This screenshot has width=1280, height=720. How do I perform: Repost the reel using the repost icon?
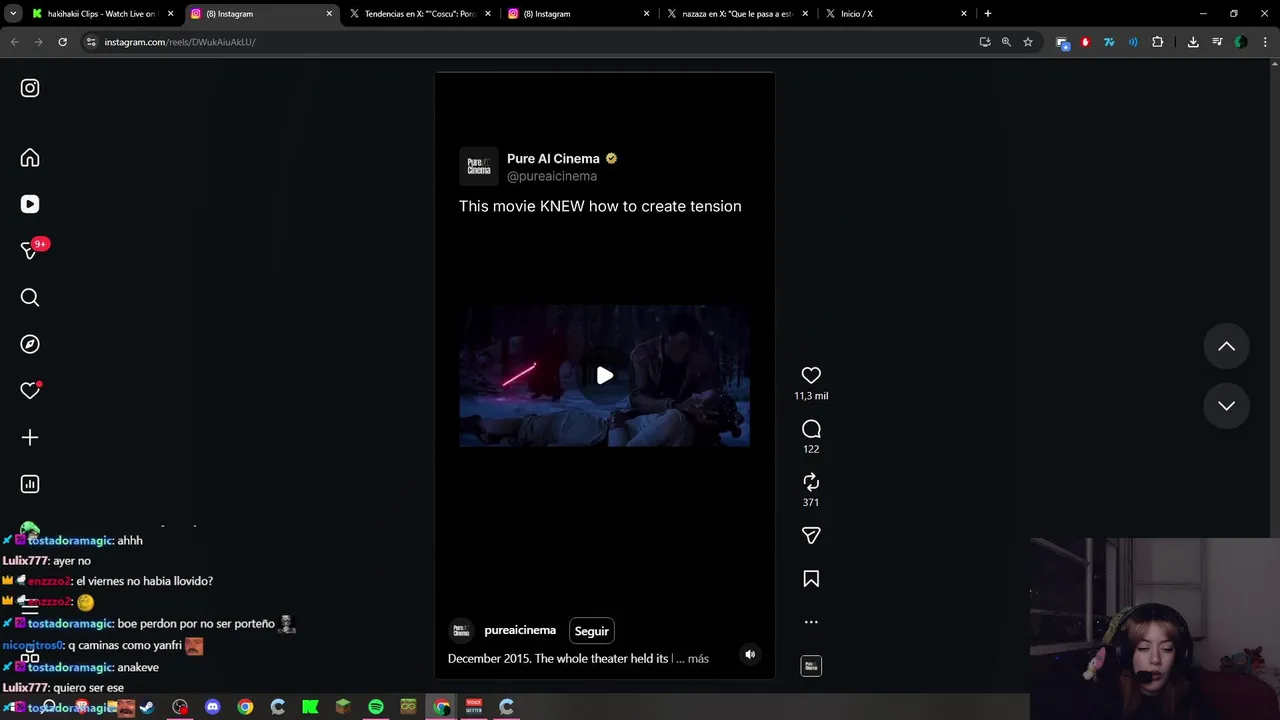(x=811, y=482)
